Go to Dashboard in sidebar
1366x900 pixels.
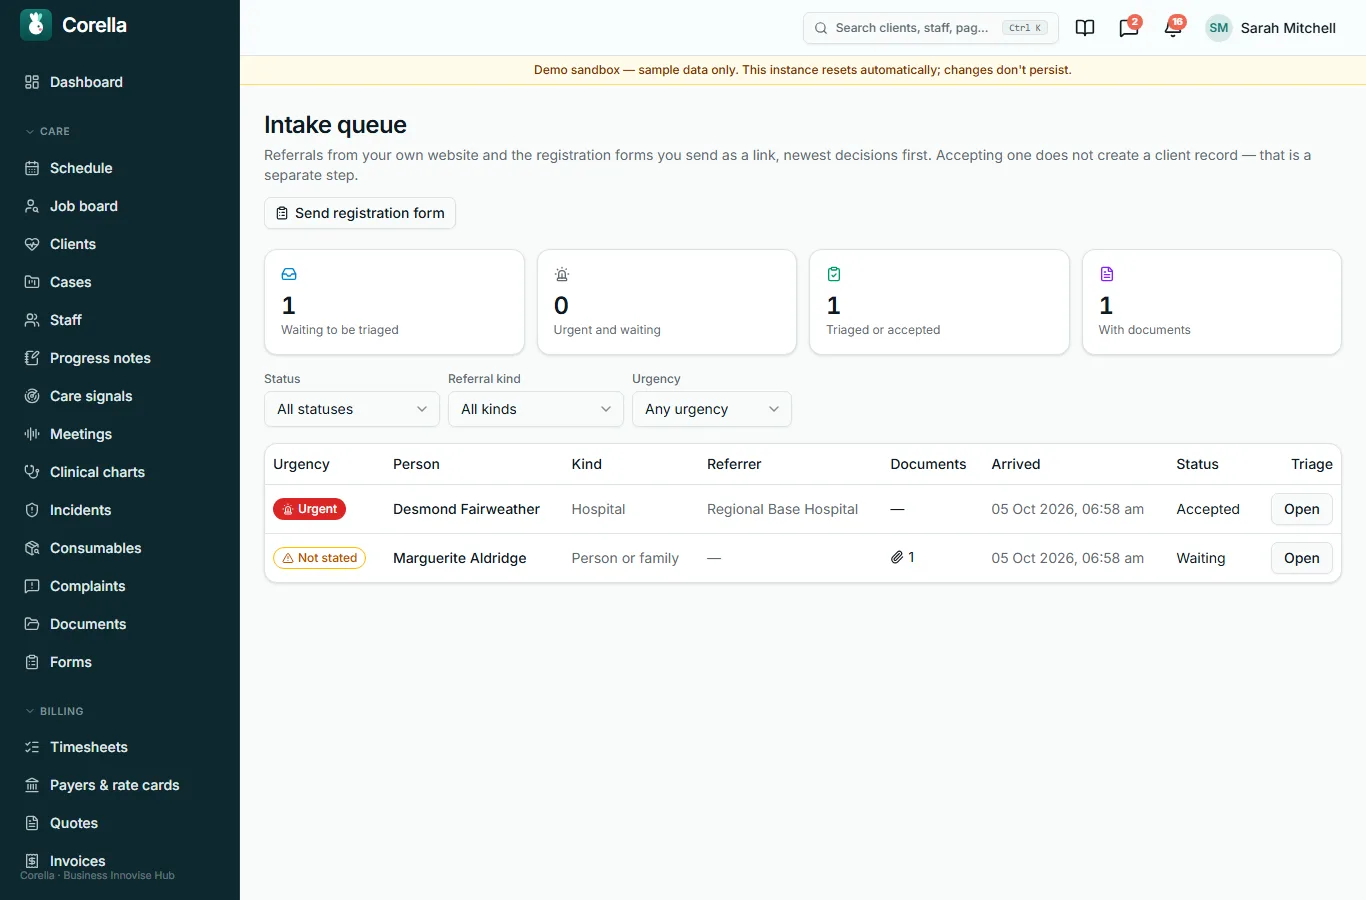120,82
